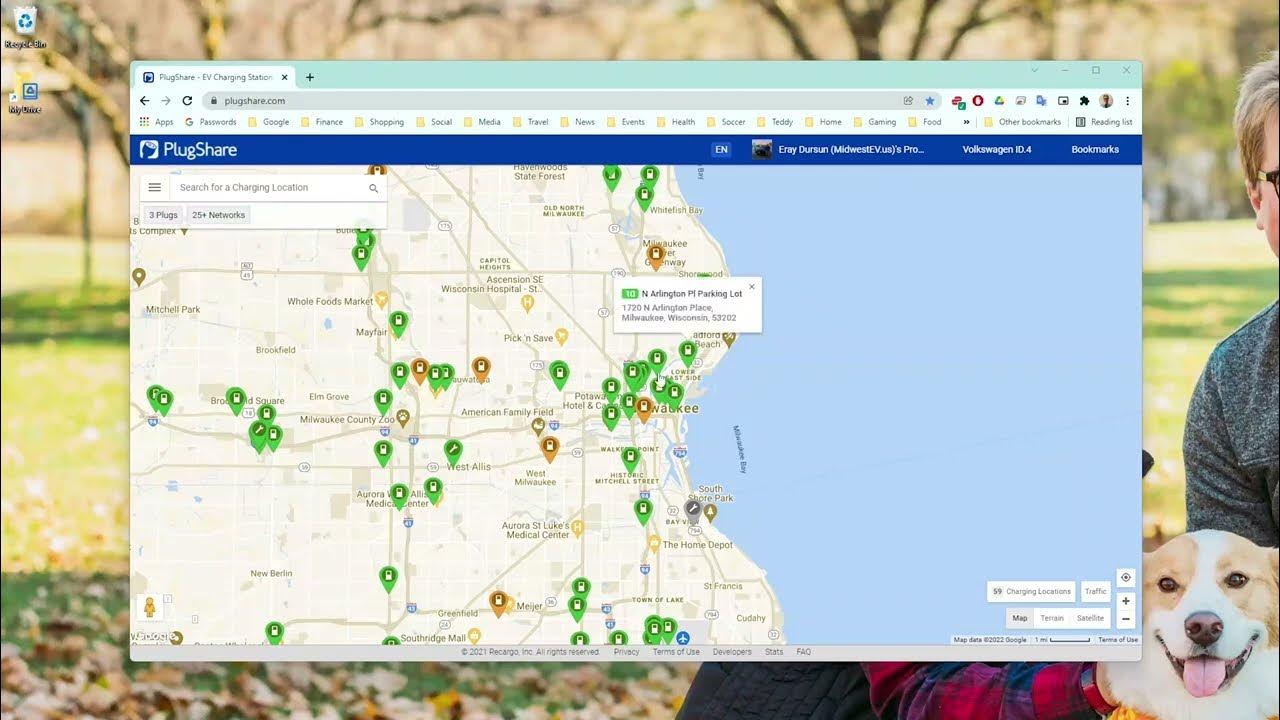
Task: Expand hidden bookmarks with the chevron
Action: click(x=966, y=122)
